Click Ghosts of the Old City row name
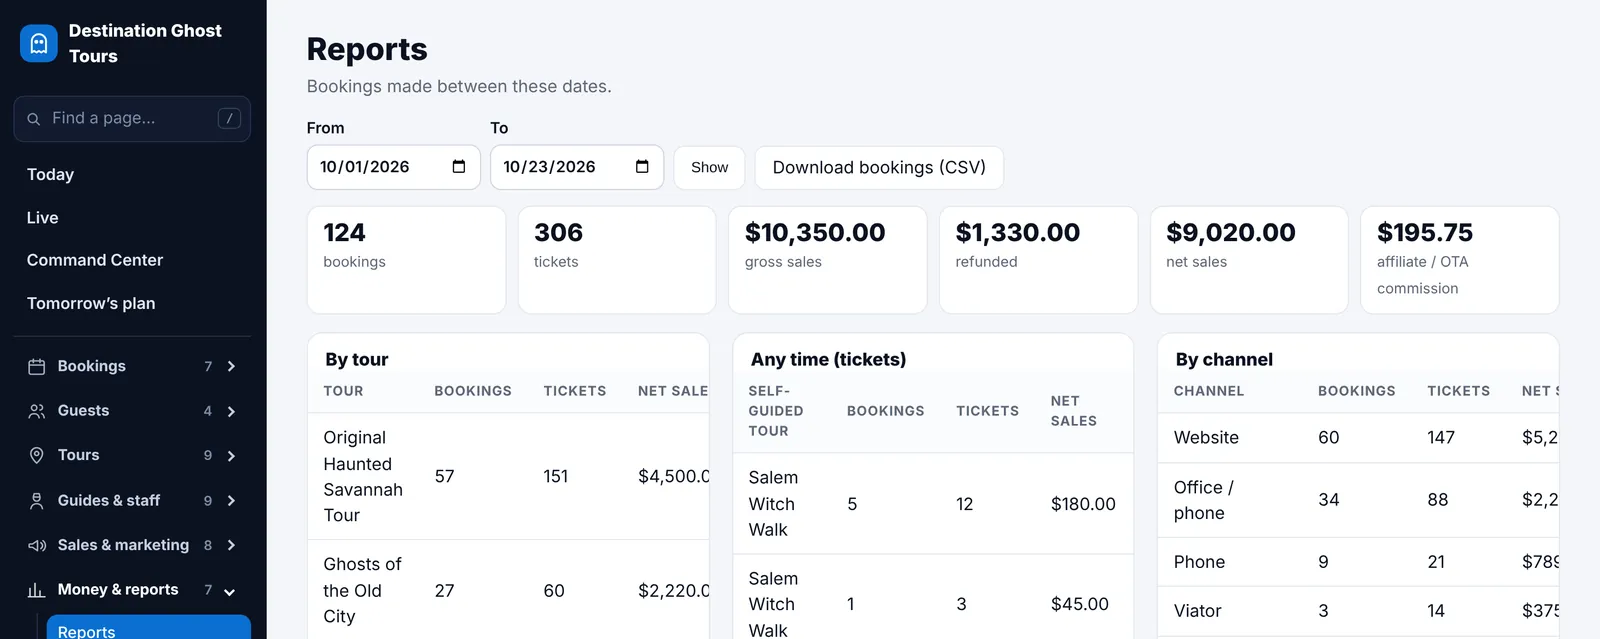 pyautogui.click(x=362, y=590)
